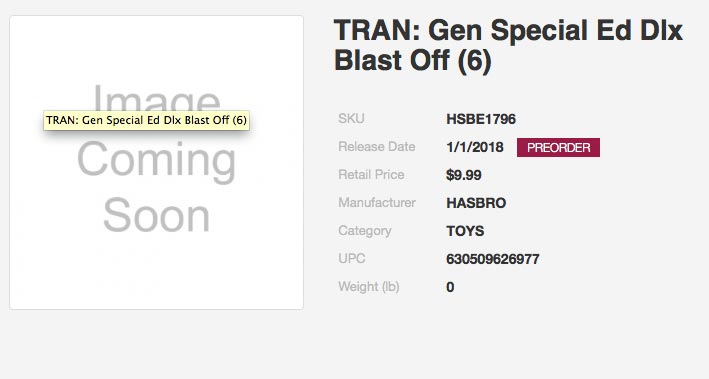Click the weight value 0
The width and height of the screenshot is (709, 379).
(x=450, y=287)
